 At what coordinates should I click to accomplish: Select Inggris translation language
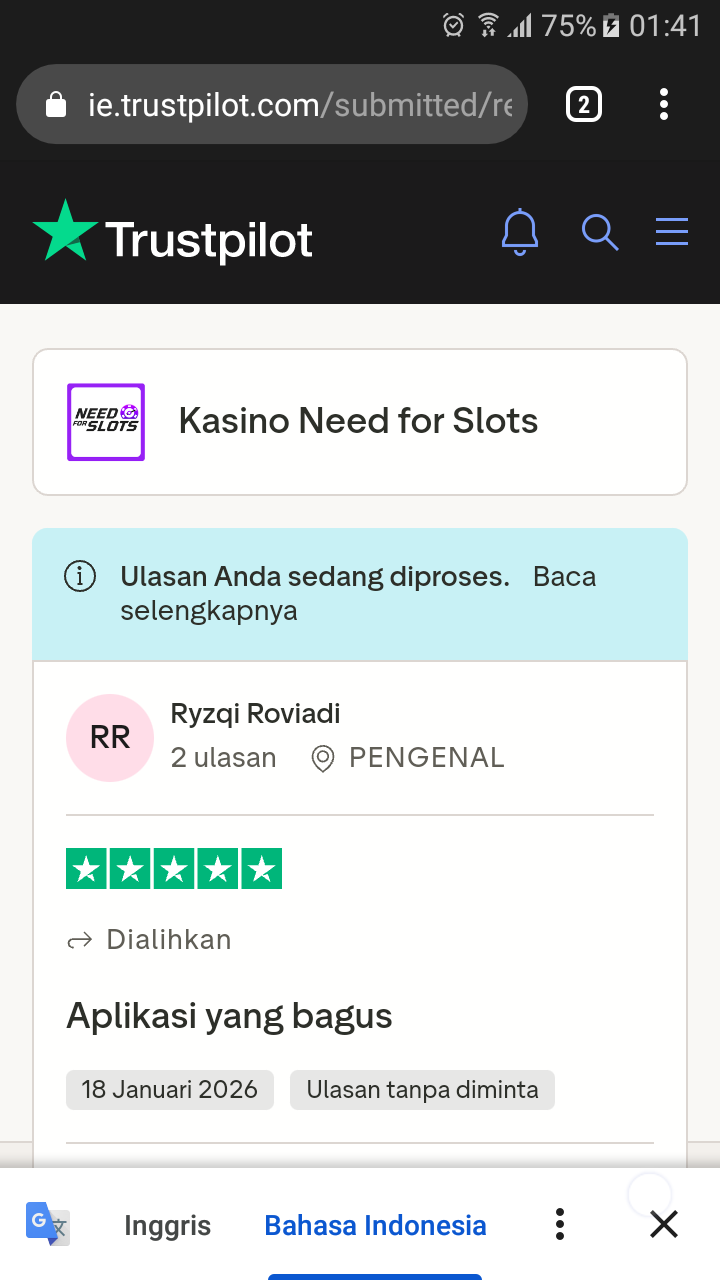[167, 1226]
